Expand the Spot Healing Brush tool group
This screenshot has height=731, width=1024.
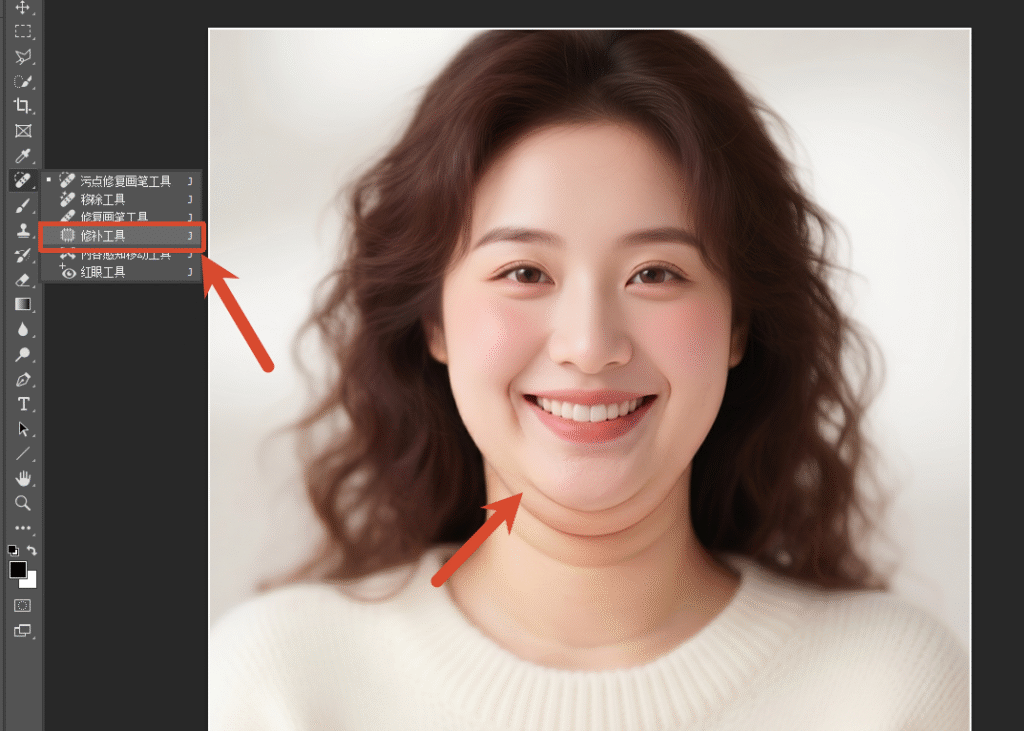[x=22, y=180]
